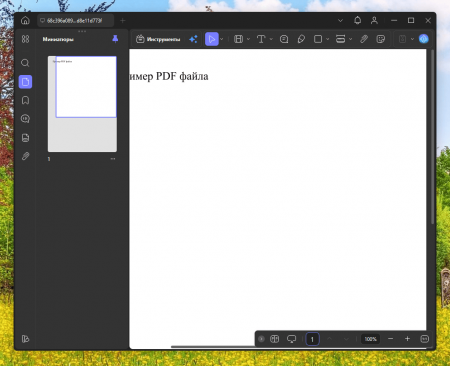This screenshot has height=366, width=450.
Task: Switch page display mode icon
Action: point(274,339)
